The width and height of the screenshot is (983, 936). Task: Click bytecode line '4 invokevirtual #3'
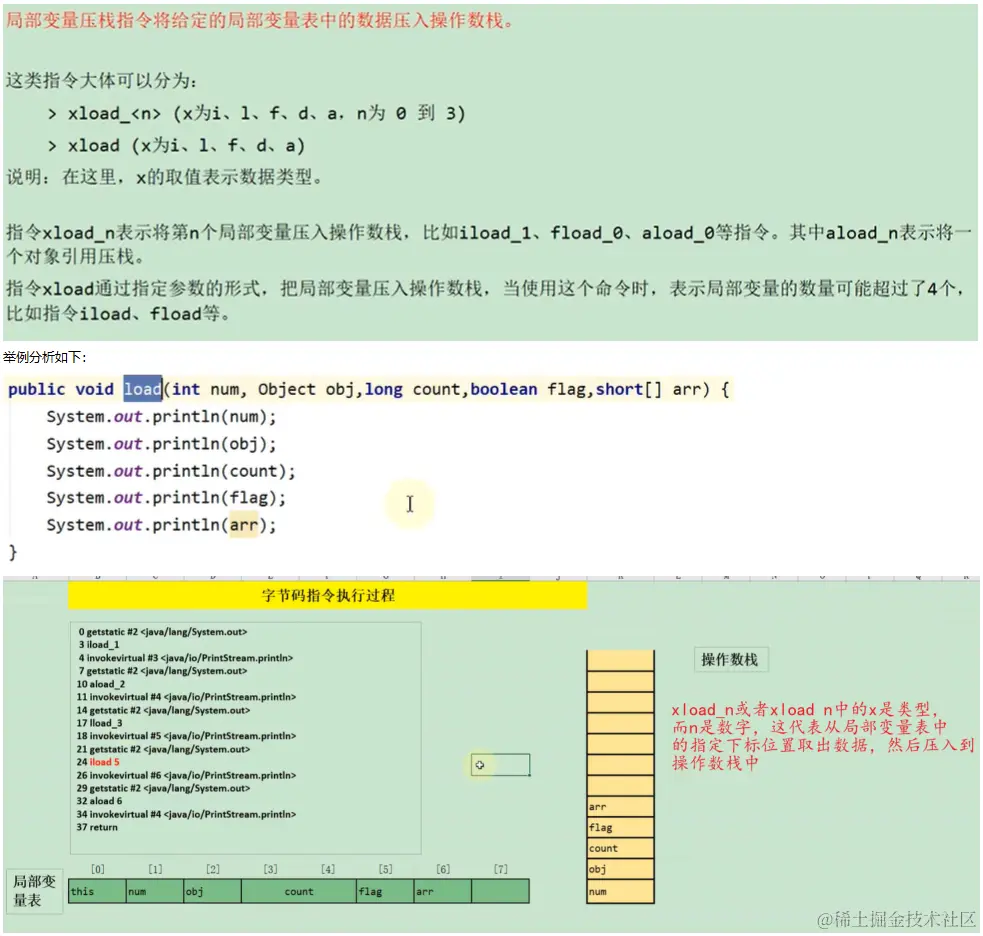coord(186,658)
